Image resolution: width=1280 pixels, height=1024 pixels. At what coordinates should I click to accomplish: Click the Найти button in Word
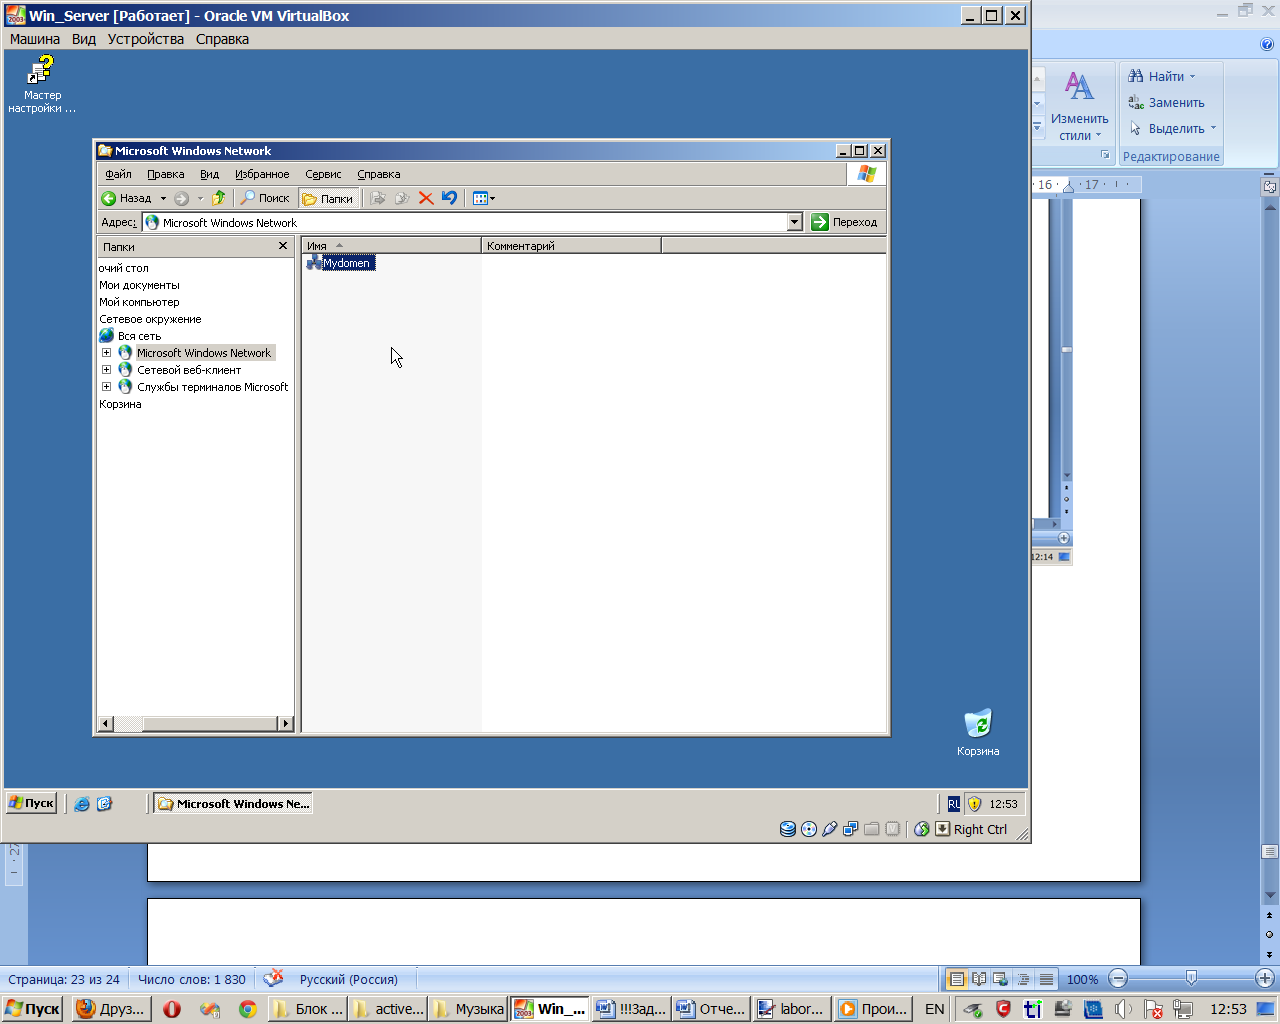(x=1161, y=76)
